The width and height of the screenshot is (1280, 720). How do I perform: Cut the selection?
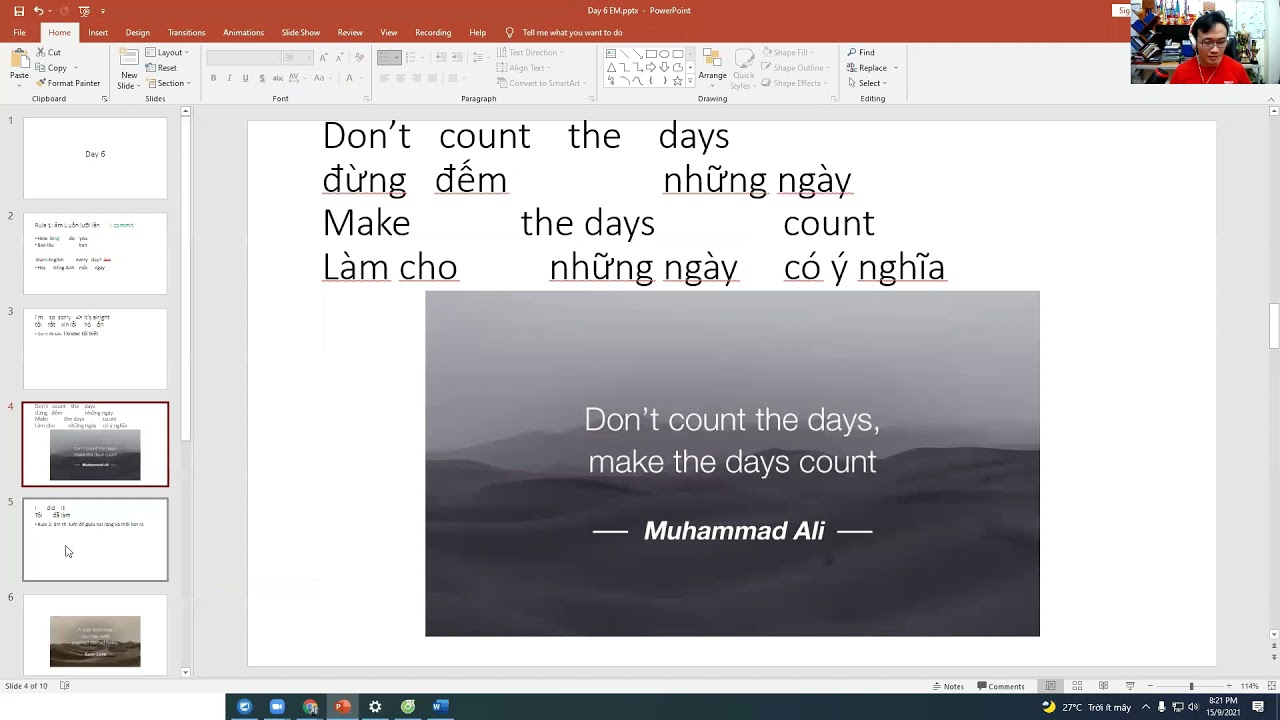point(48,52)
